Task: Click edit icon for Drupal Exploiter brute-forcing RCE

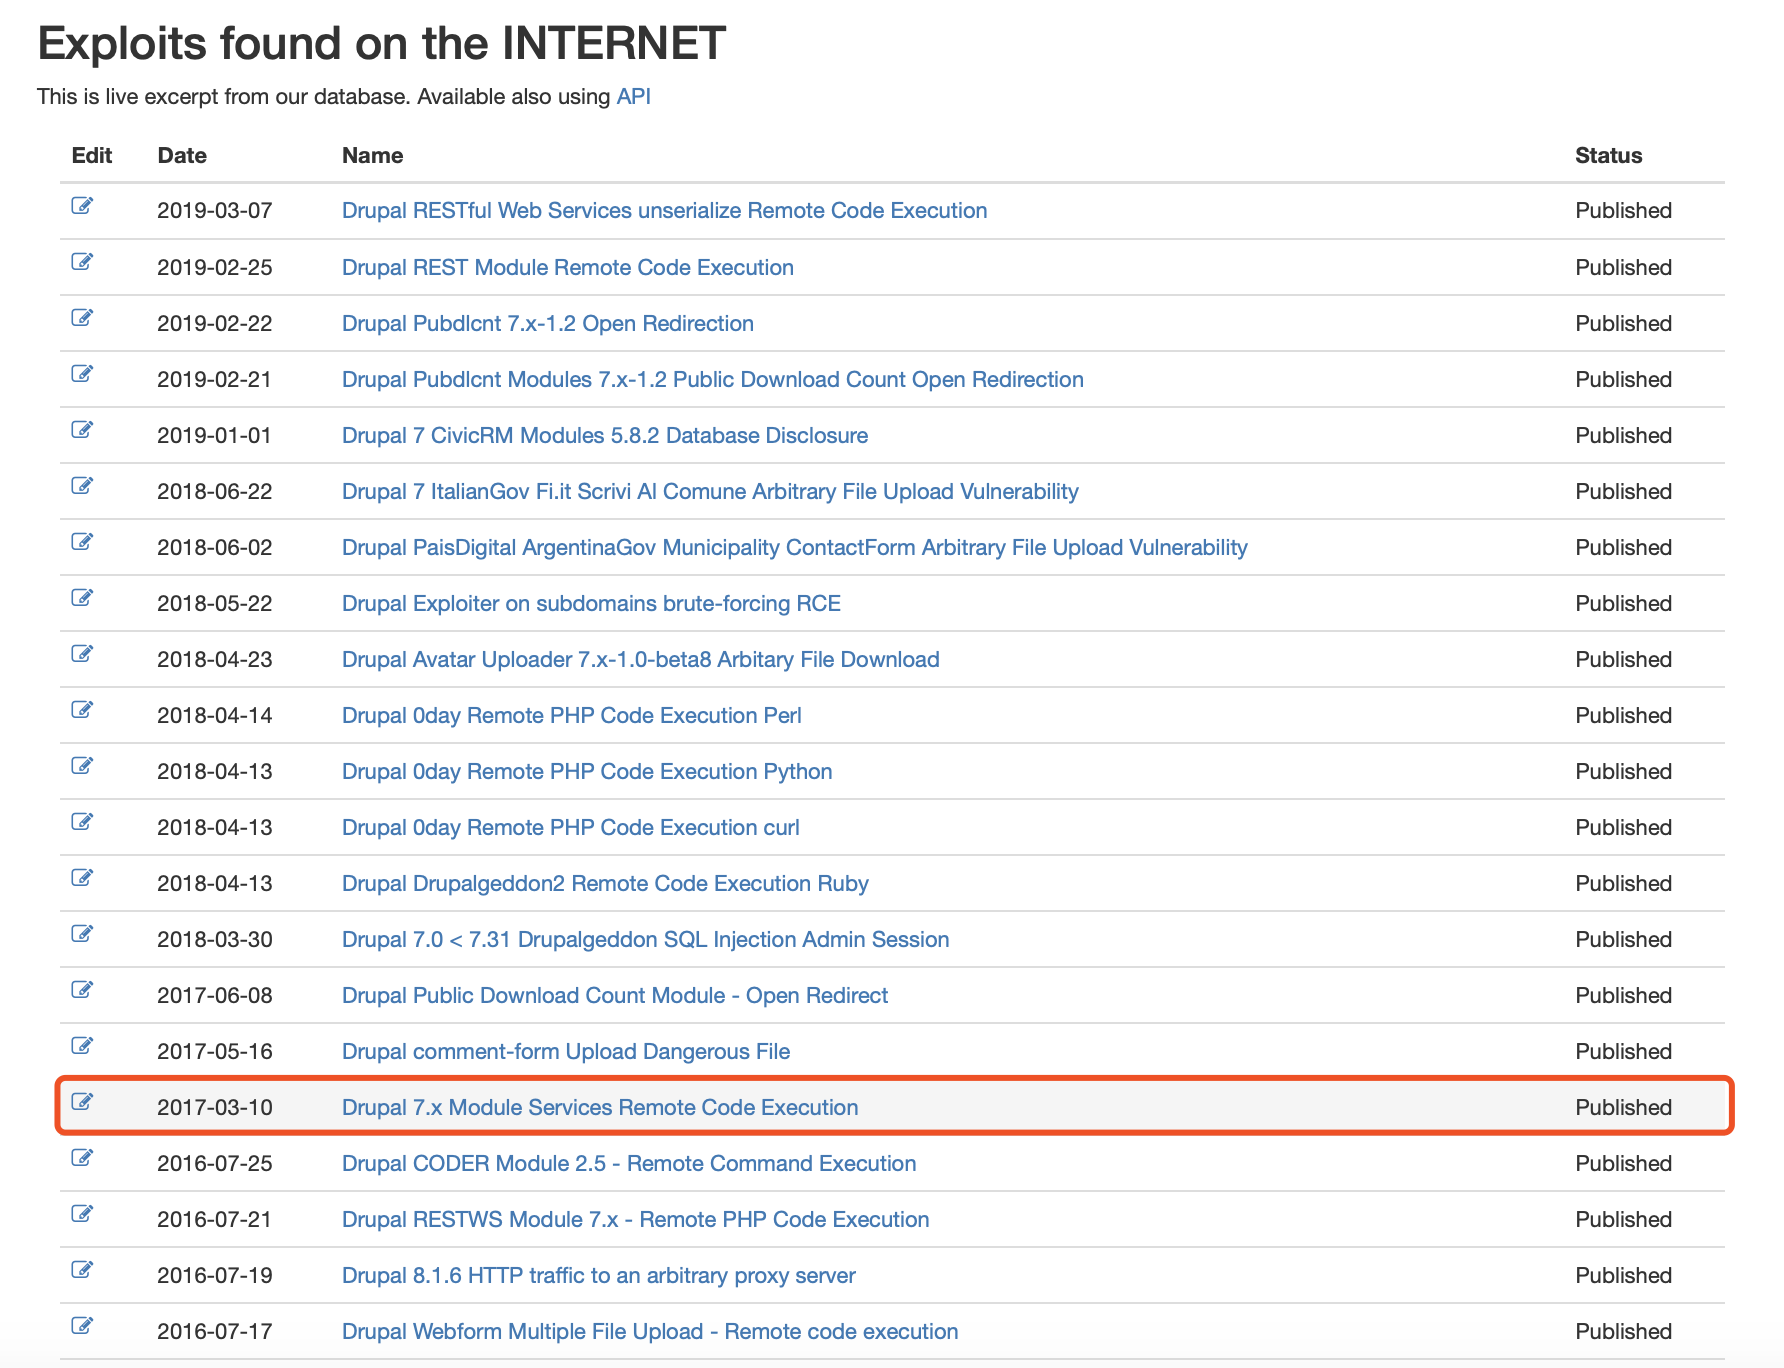Action: click(82, 598)
